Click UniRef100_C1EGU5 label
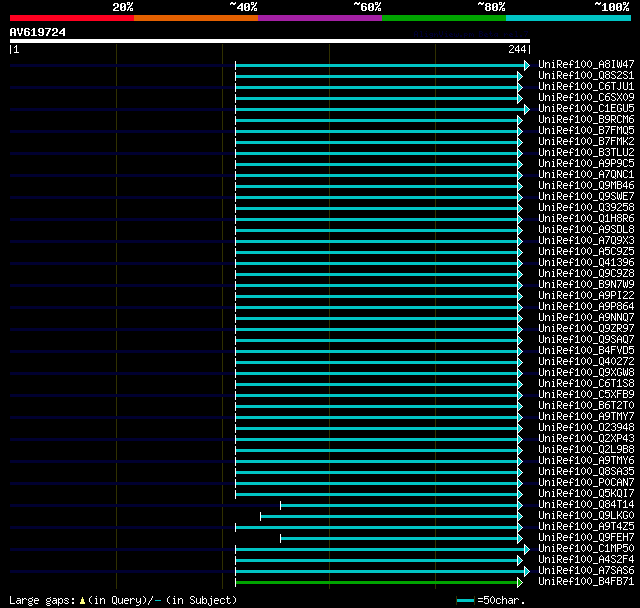The height and width of the screenshot is (608, 640). pyautogui.click(x=586, y=109)
